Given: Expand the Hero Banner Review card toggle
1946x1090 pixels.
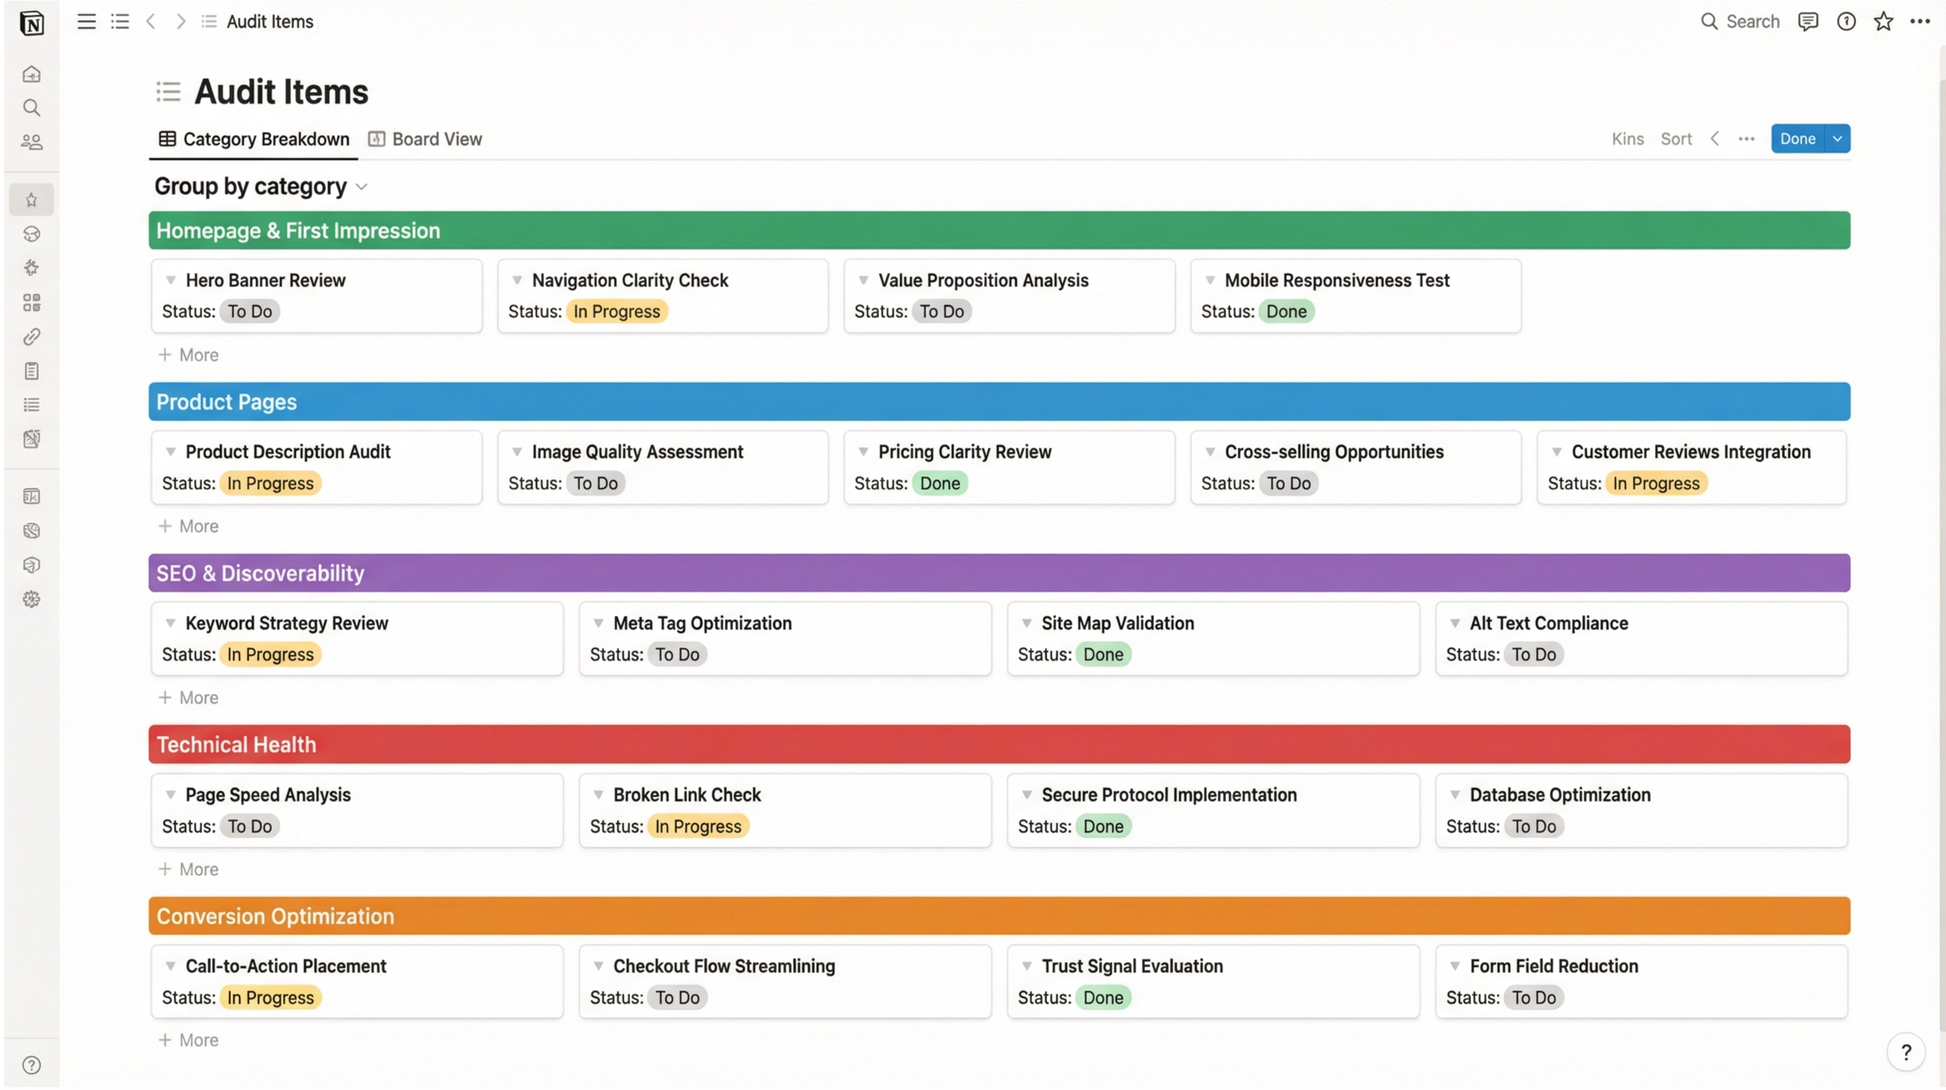Looking at the screenshot, I should click(170, 281).
